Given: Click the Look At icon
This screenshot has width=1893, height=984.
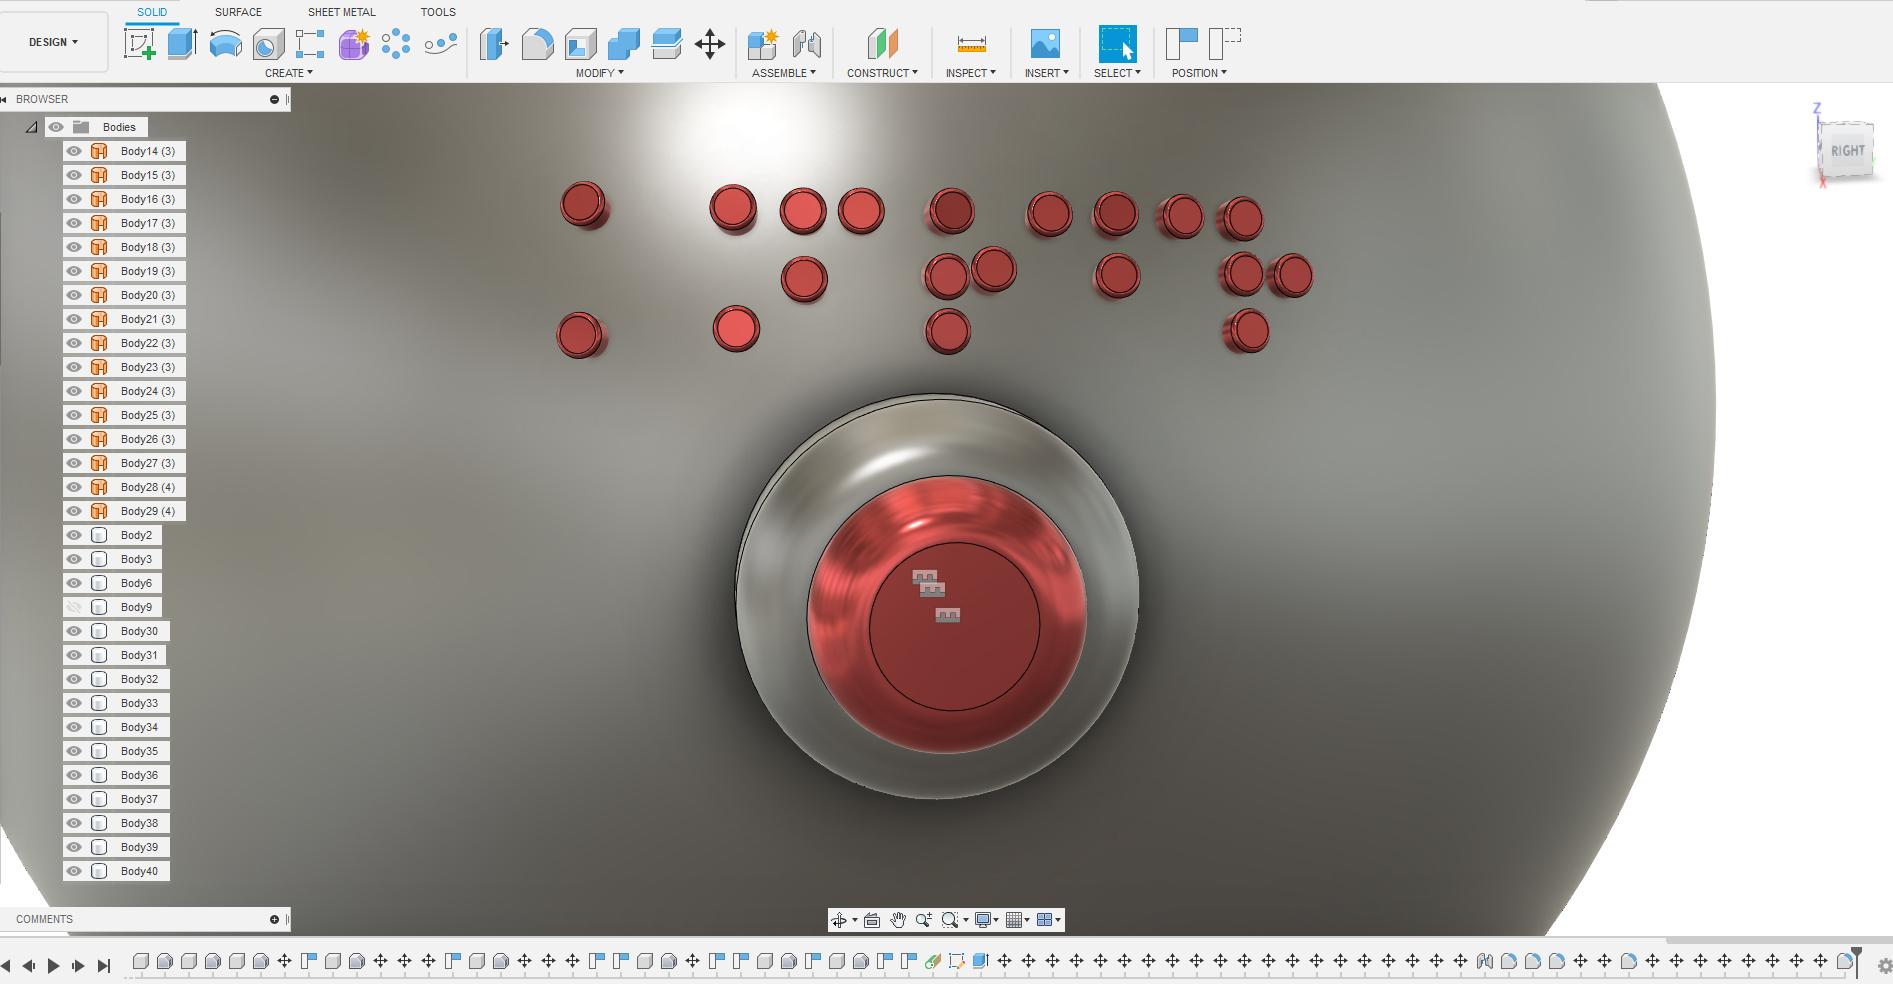Looking at the screenshot, I should [x=872, y=920].
